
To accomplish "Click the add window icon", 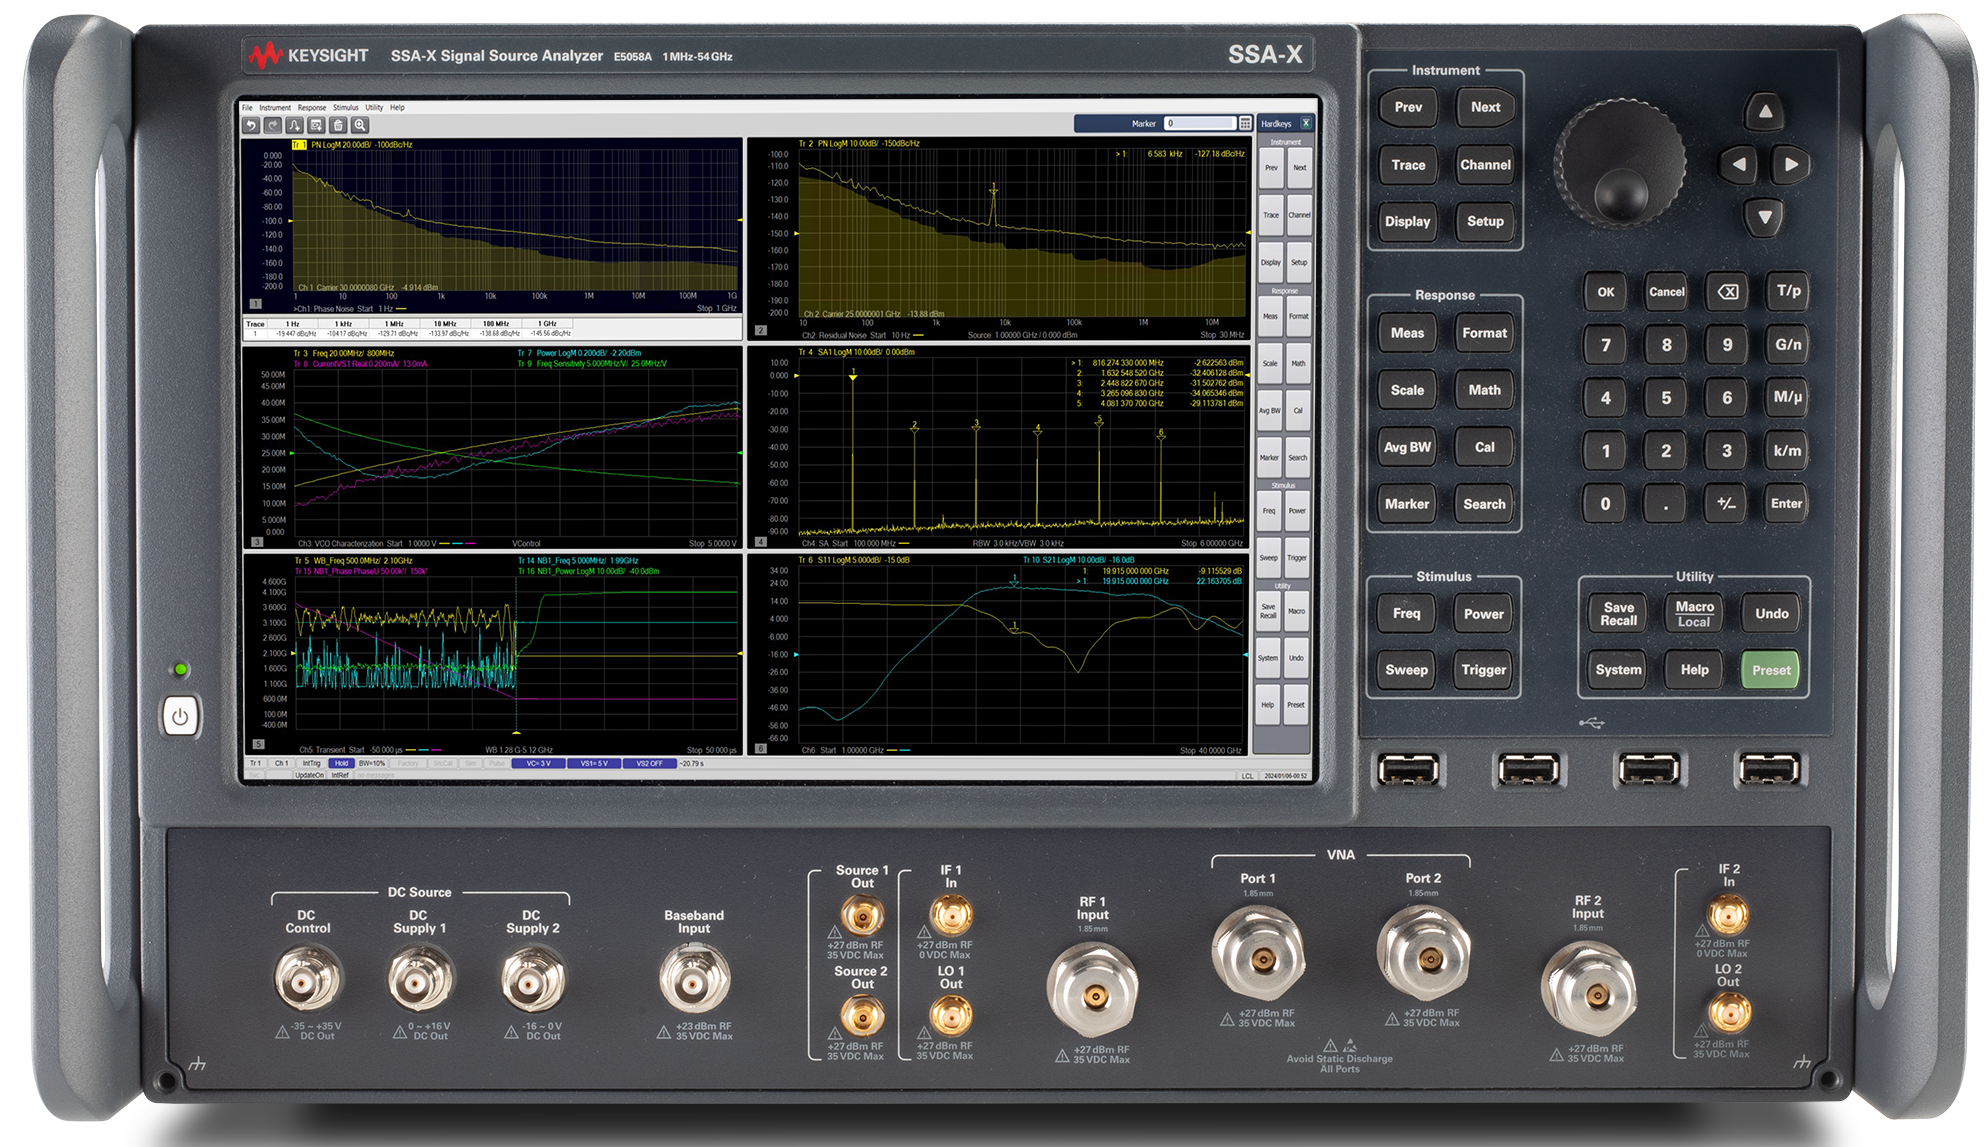I will point(316,125).
